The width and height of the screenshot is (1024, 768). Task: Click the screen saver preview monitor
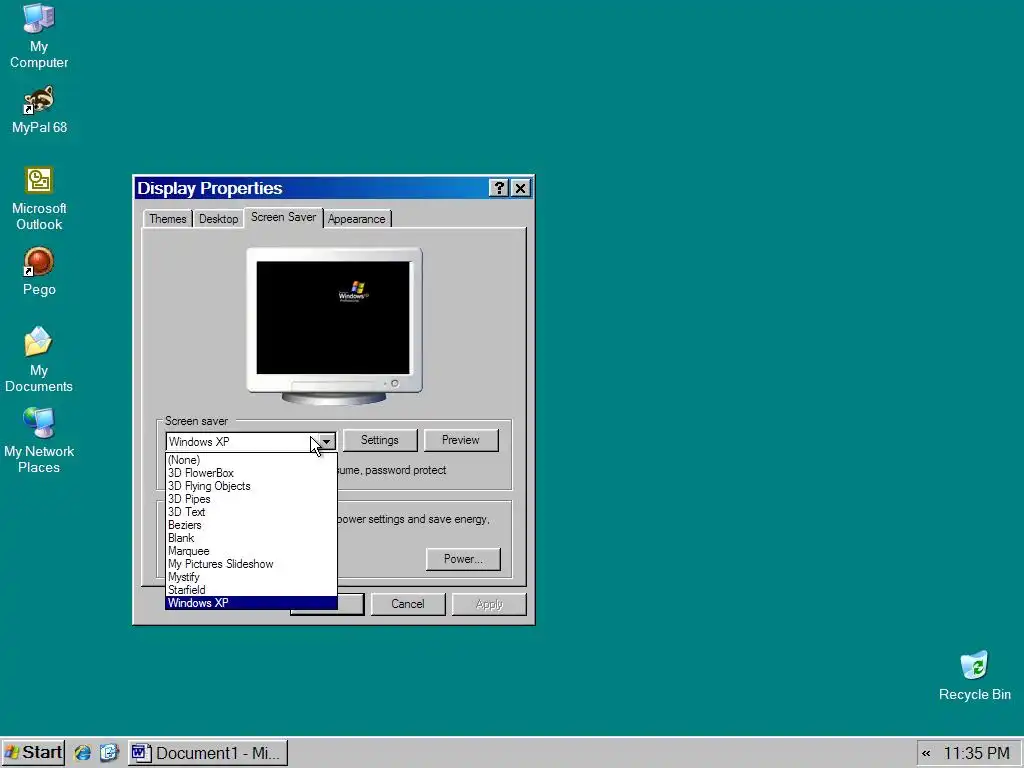pos(334,325)
